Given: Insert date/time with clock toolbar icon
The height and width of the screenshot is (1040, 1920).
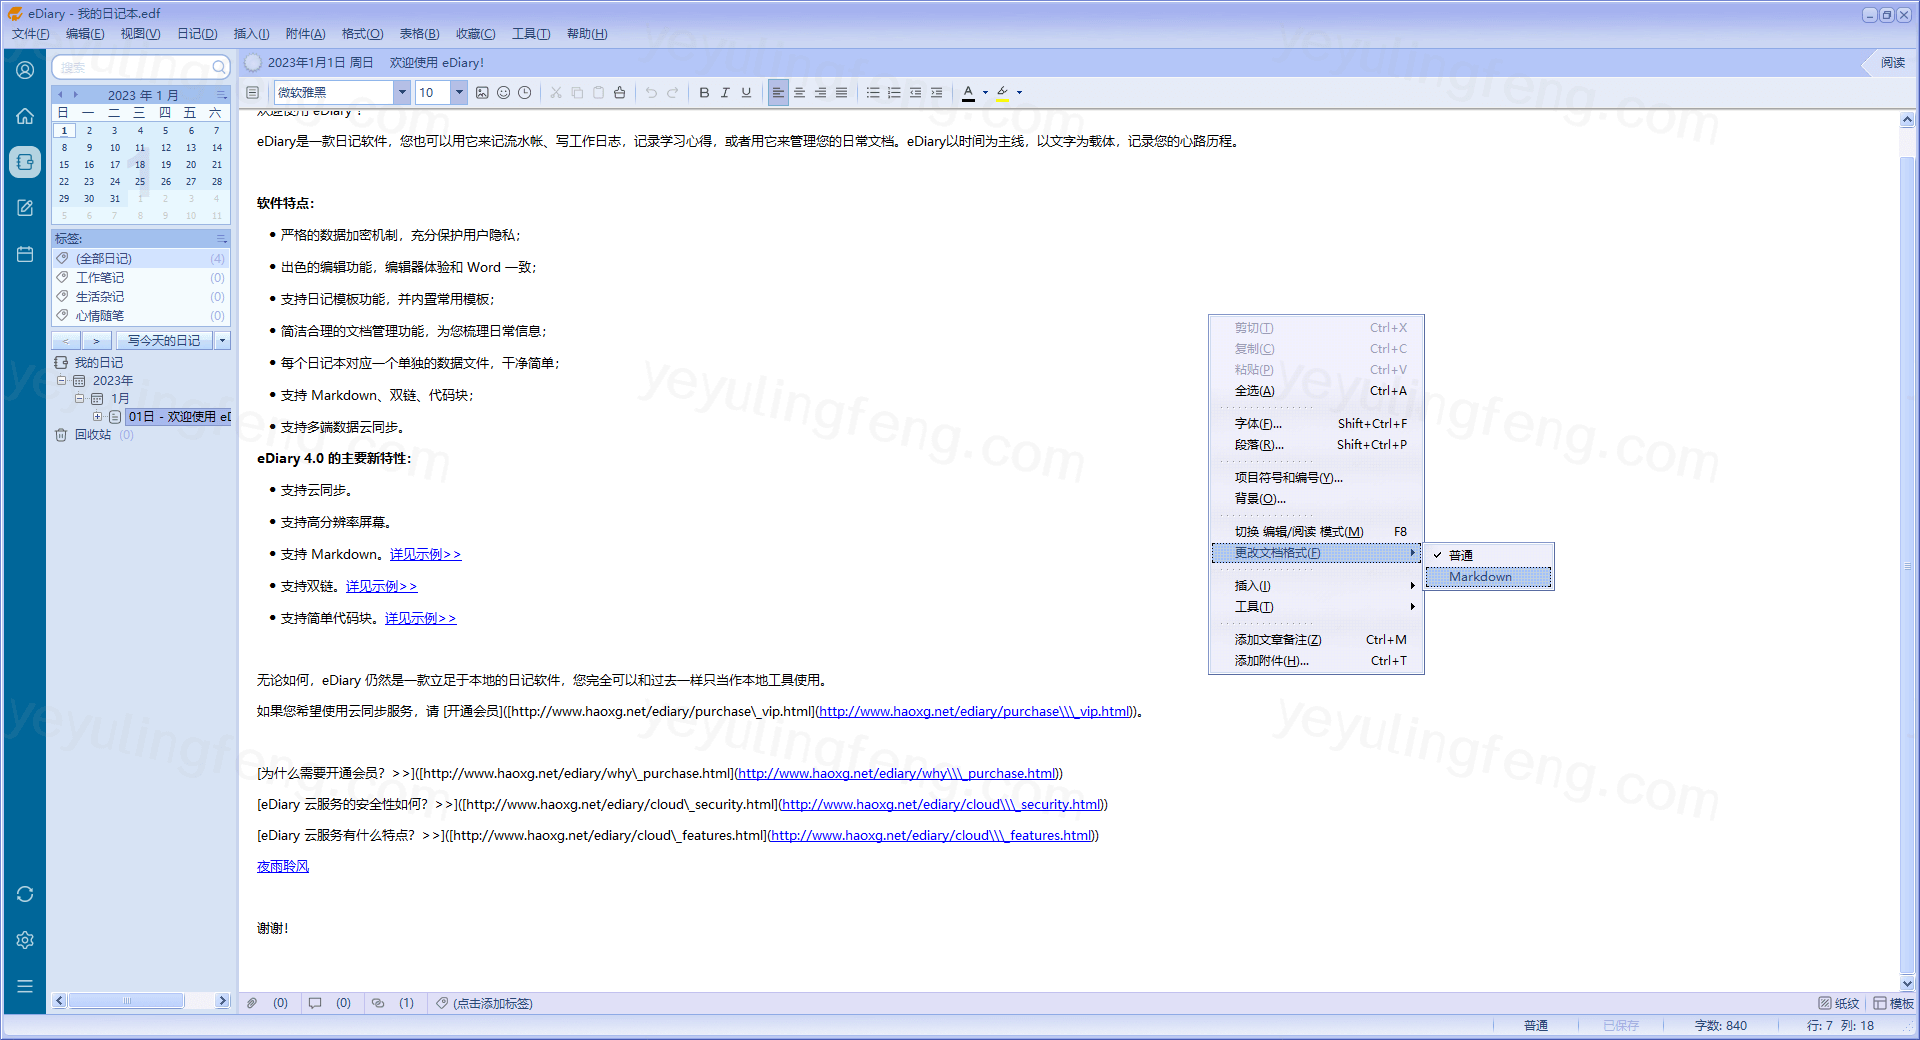Looking at the screenshot, I should point(524,93).
